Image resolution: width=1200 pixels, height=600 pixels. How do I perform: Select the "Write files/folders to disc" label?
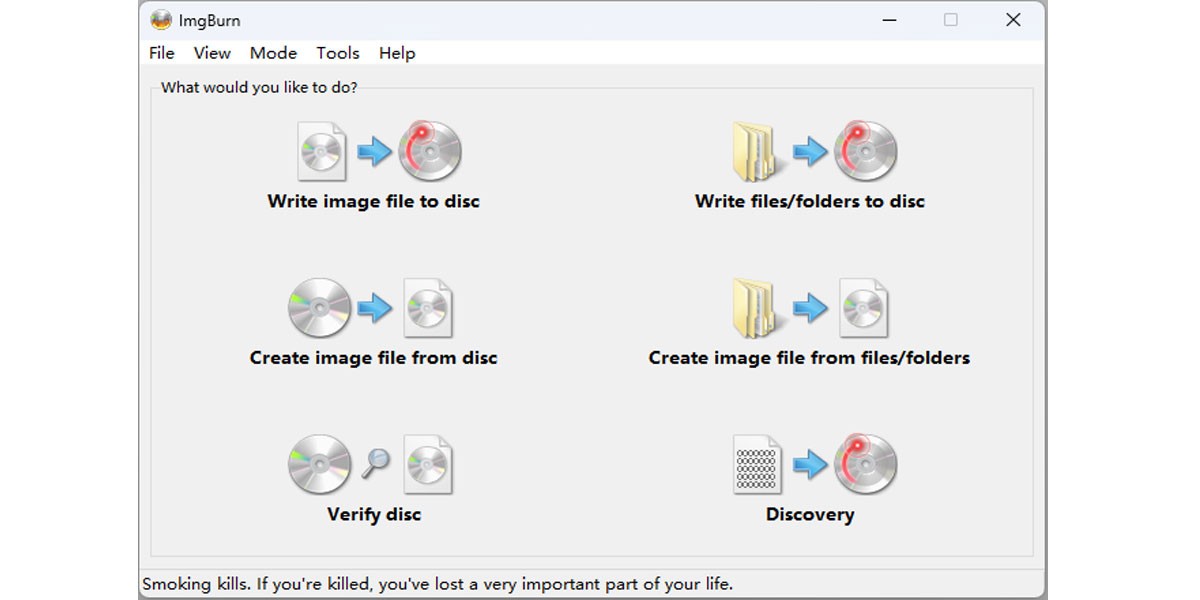pyautogui.click(x=810, y=201)
